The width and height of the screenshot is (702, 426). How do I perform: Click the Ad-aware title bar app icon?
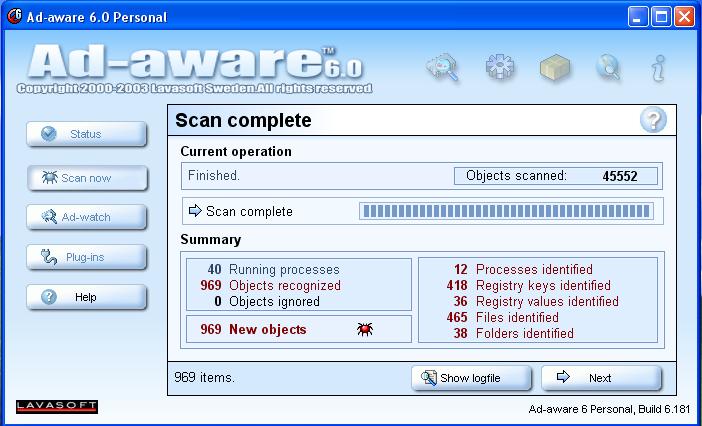[x=14, y=17]
